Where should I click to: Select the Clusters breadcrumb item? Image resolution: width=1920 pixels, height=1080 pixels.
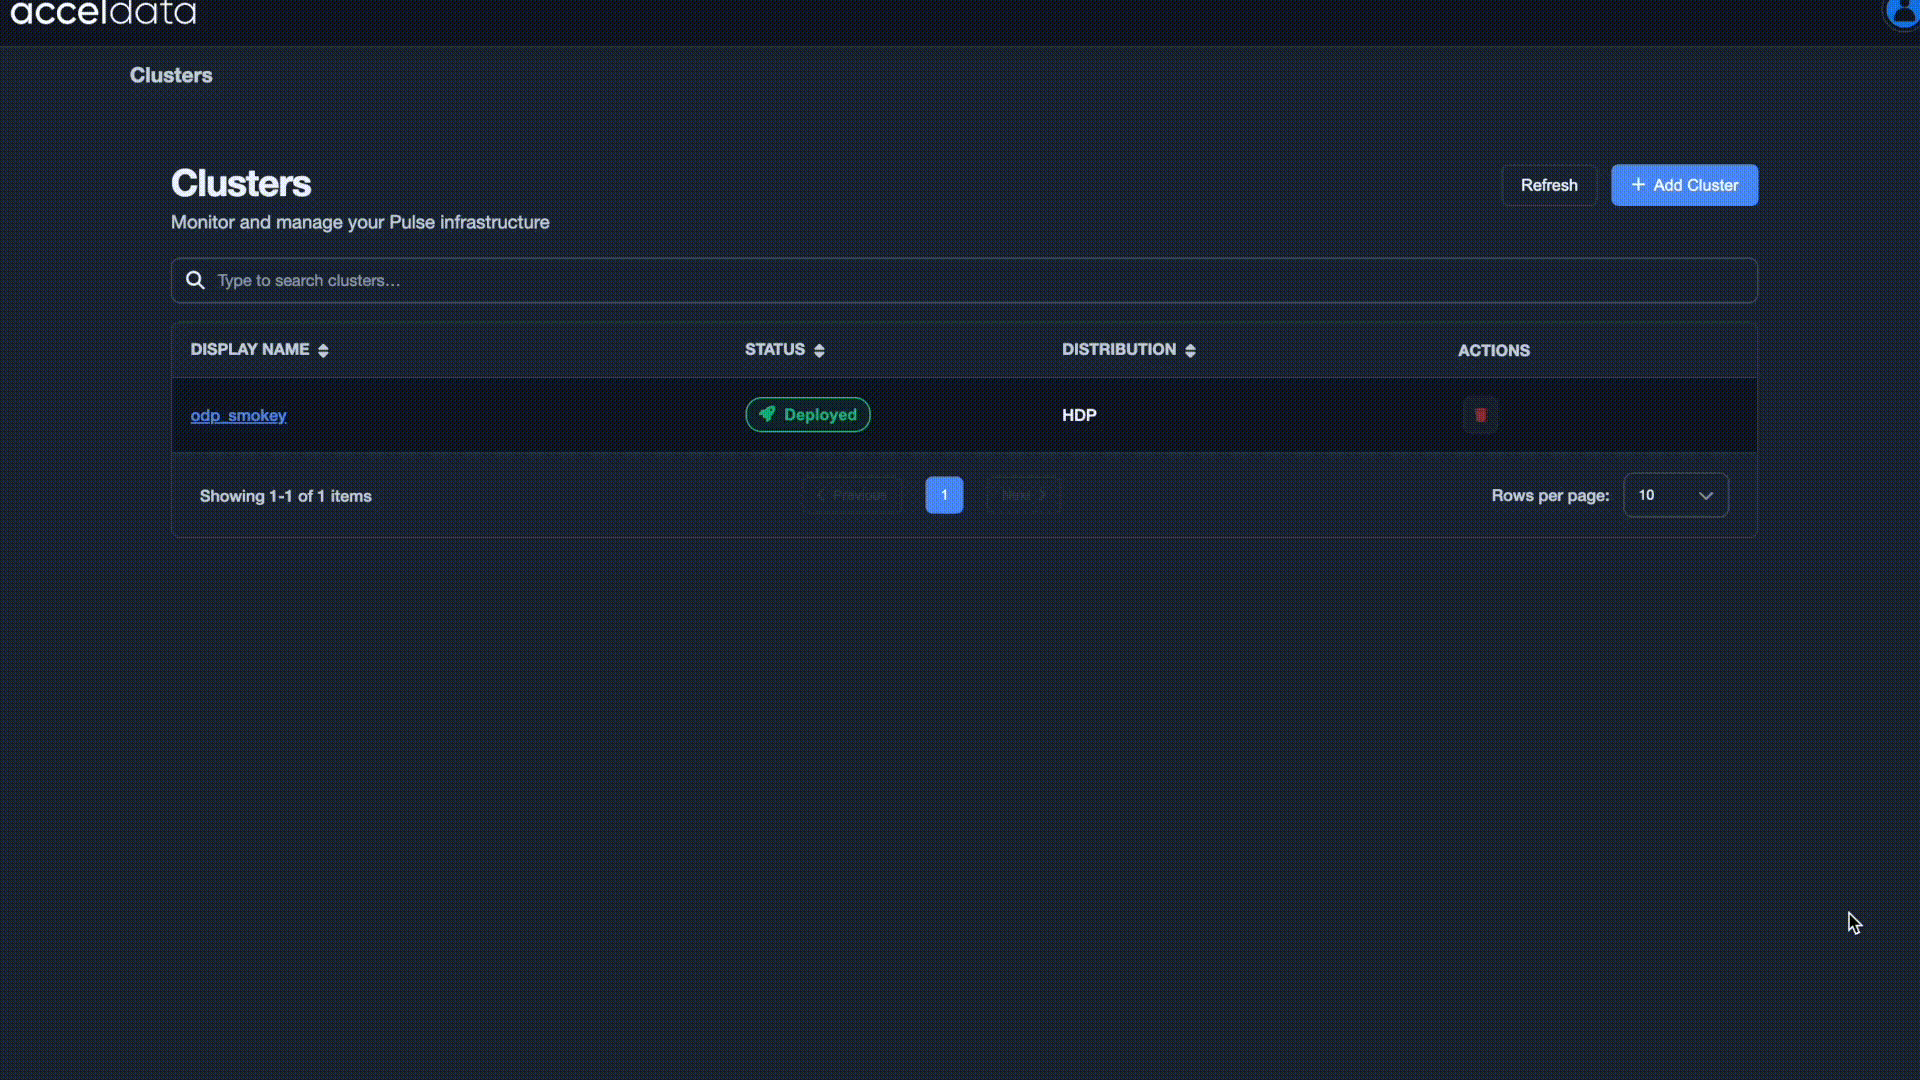click(x=171, y=76)
